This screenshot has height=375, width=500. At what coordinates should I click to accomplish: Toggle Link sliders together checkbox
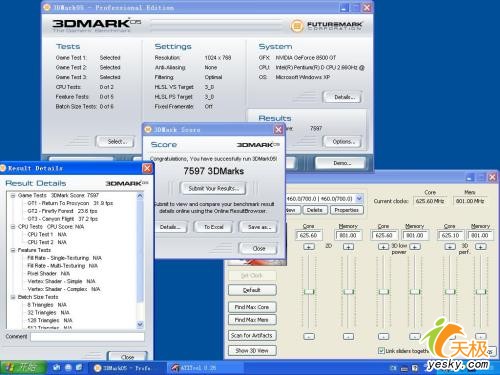pyautogui.click(x=381, y=351)
